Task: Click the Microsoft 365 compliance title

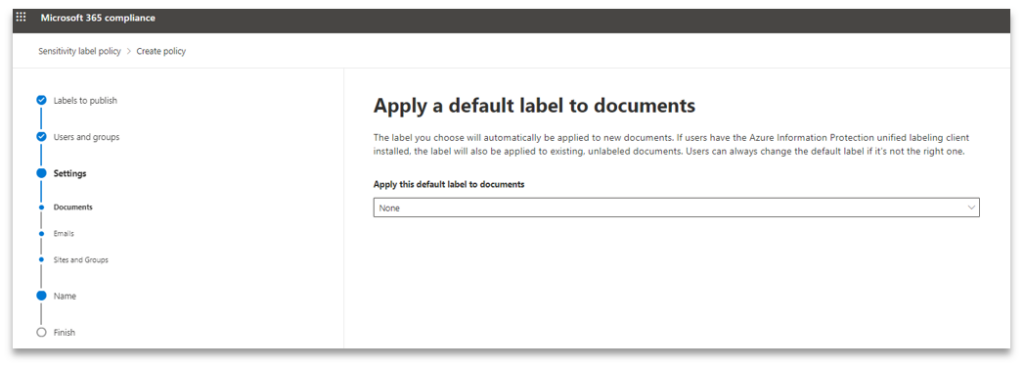Action: pyautogui.click(x=98, y=18)
